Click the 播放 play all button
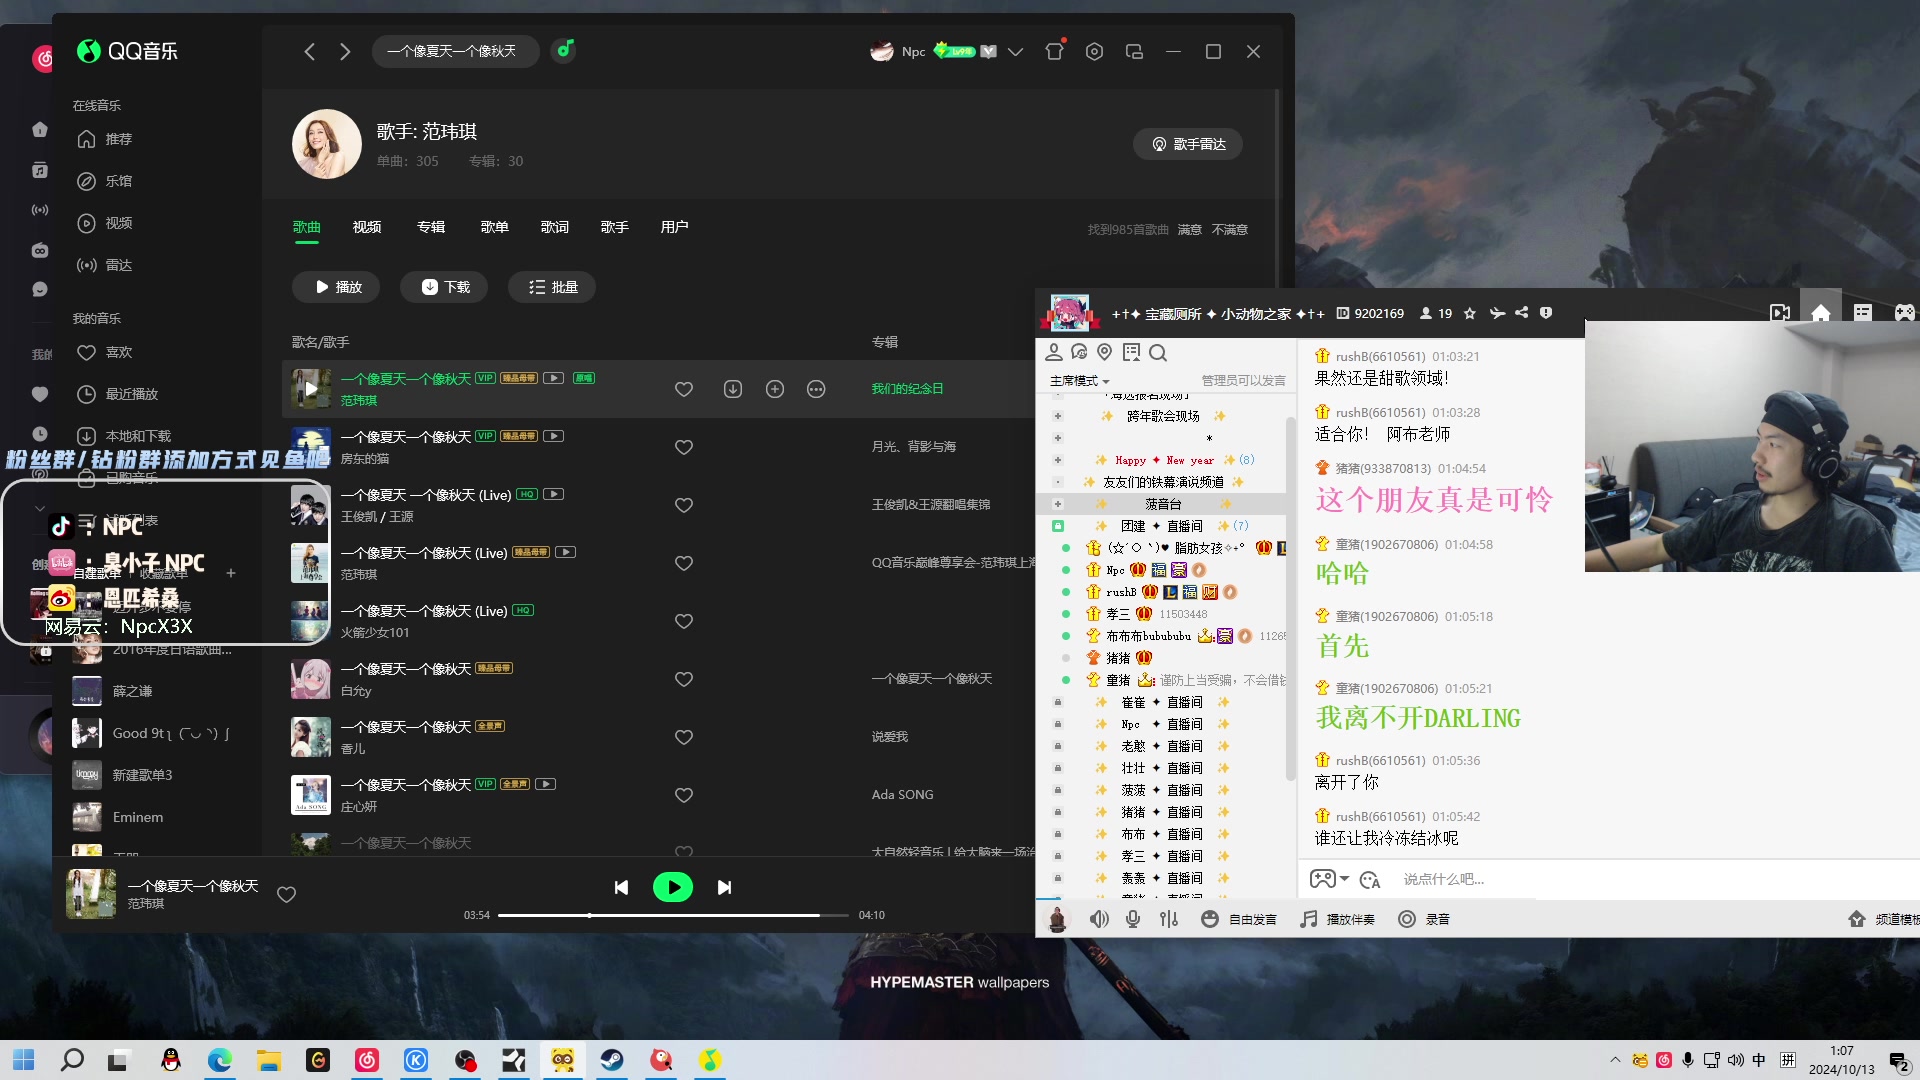Screen dimensions: 1920x1080 tap(337, 287)
